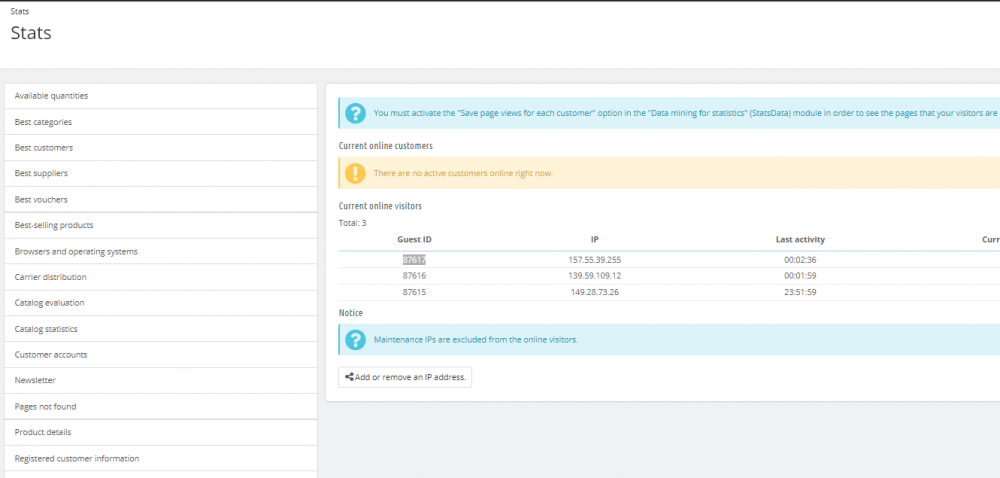Screen dimensions: 1000x478
Task: Select Catalog evaluation entry
Action: point(161,303)
